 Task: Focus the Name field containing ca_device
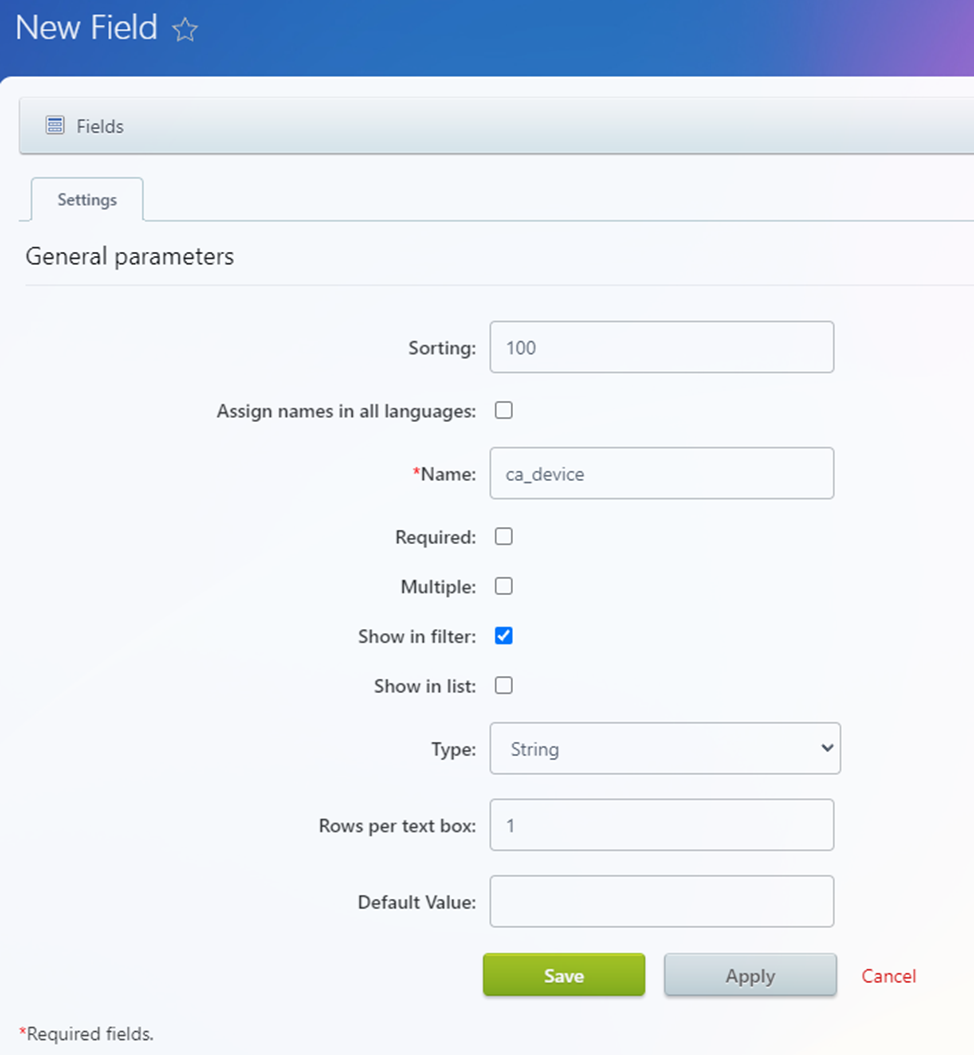(661, 473)
